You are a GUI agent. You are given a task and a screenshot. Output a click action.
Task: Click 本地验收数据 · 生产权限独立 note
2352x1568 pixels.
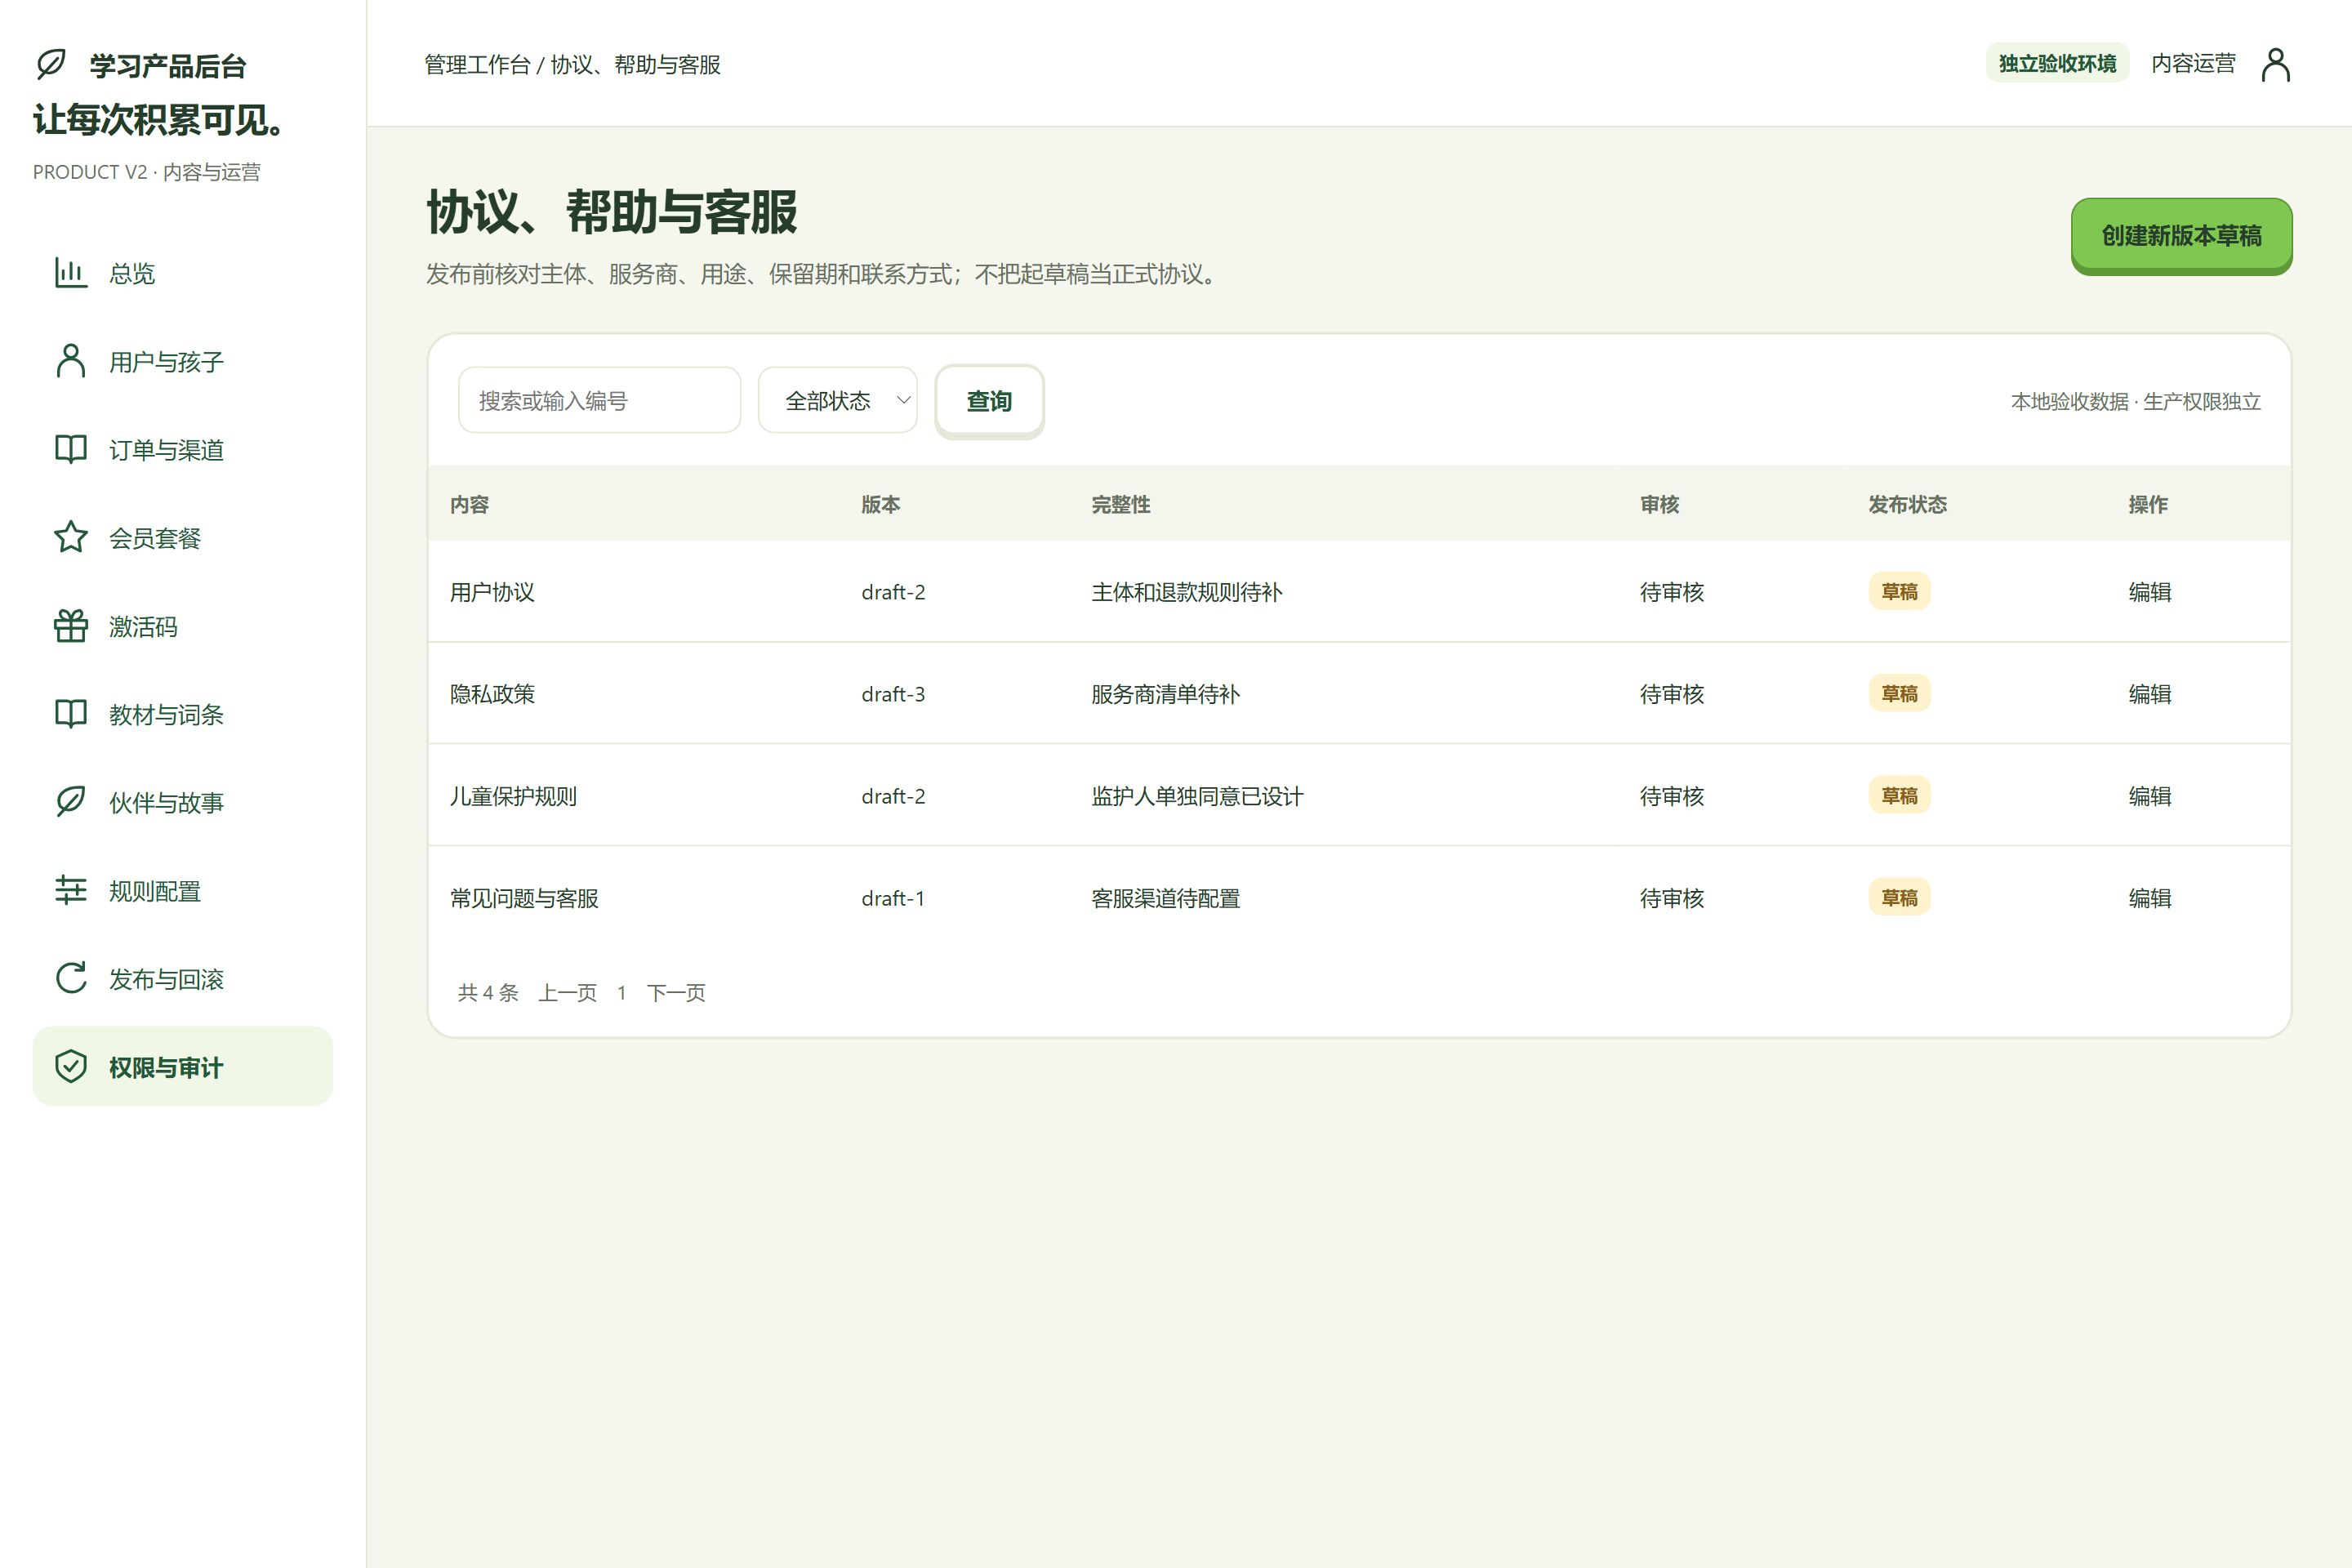pyautogui.click(x=2135, y=401)
